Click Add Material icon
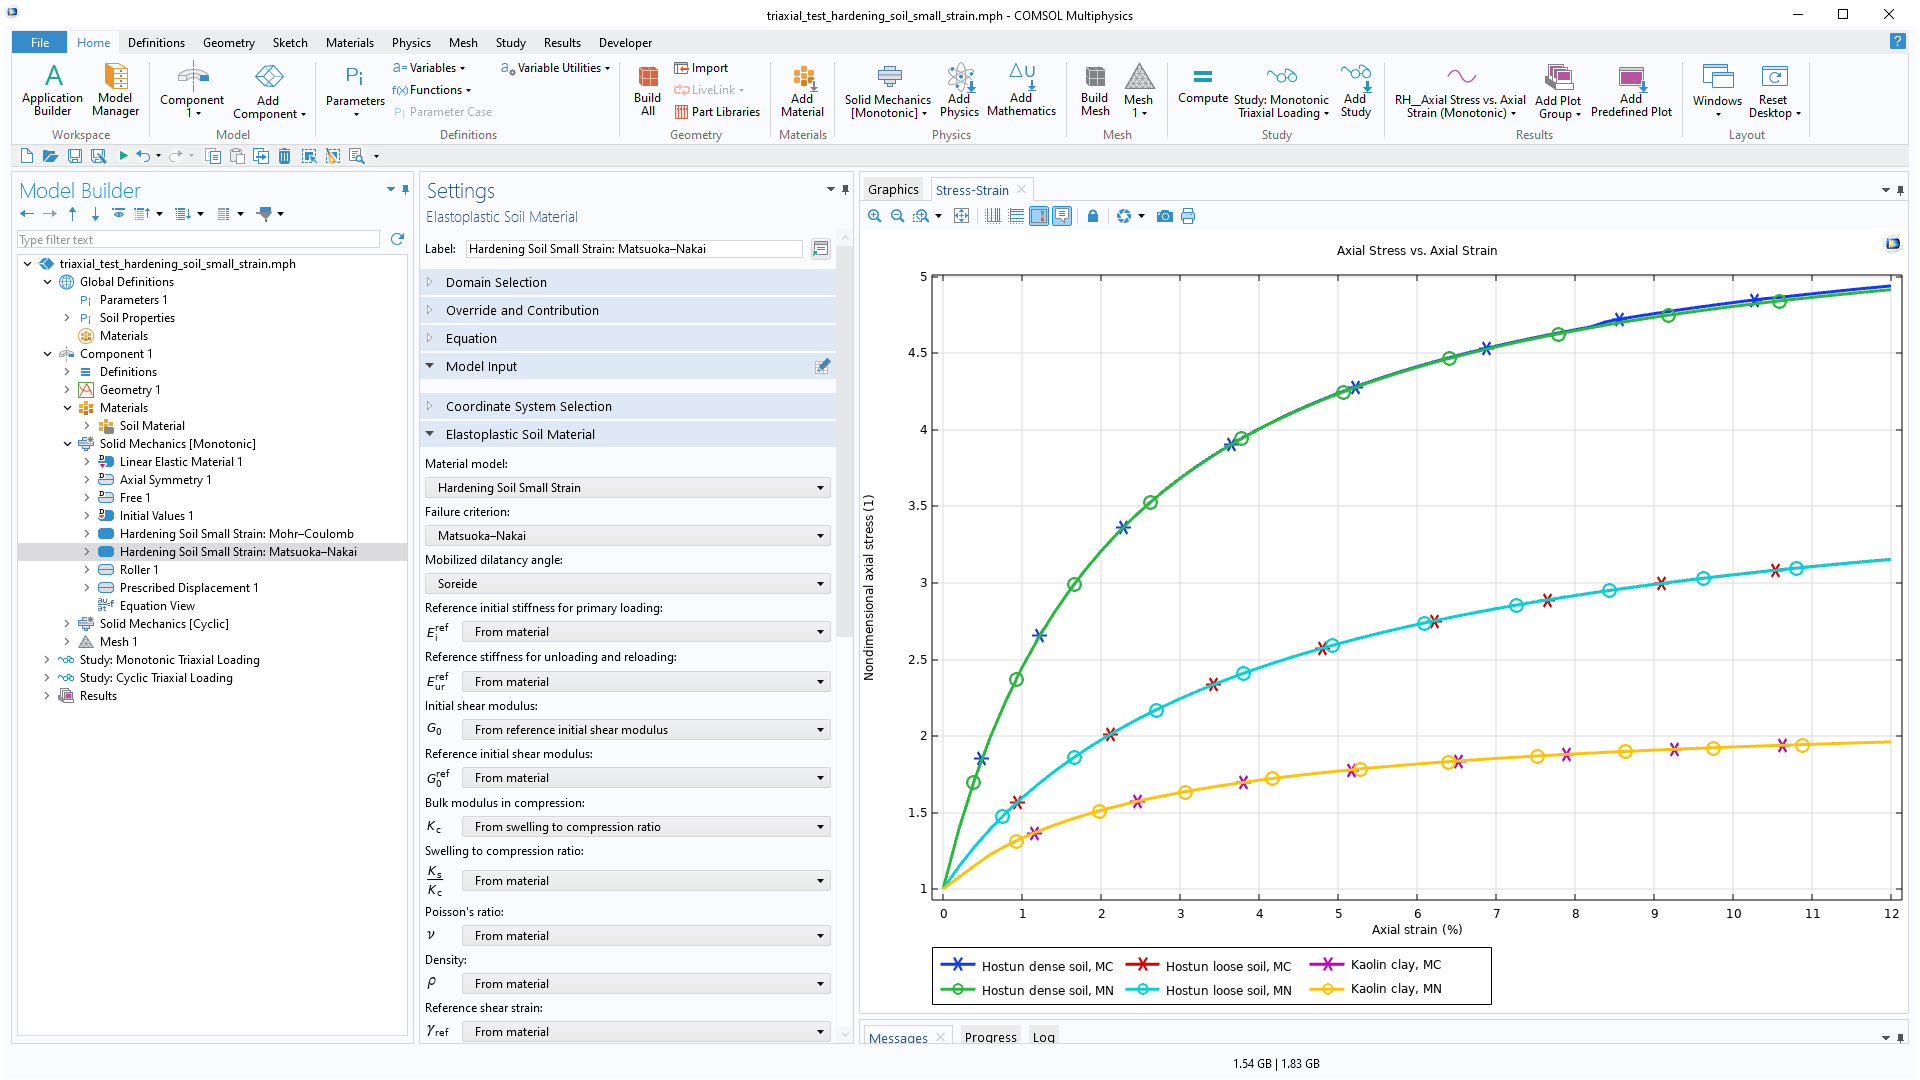The width and height of the screenshot is (1920, 1080). [802, 90]
